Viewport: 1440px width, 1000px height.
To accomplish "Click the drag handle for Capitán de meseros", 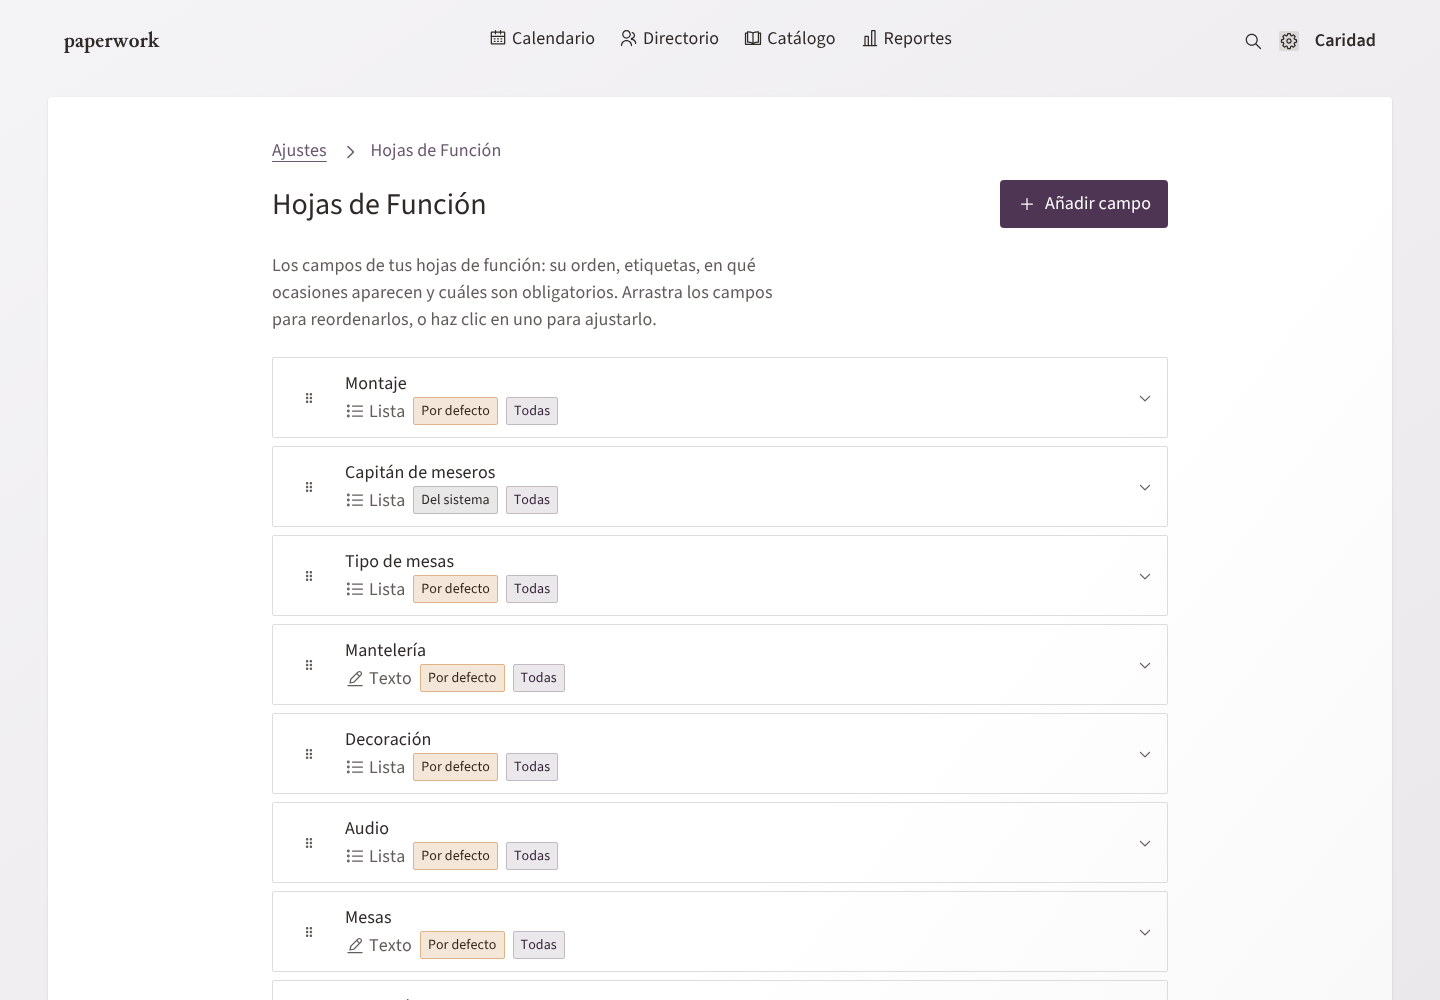I will click(x=309, y=487).
